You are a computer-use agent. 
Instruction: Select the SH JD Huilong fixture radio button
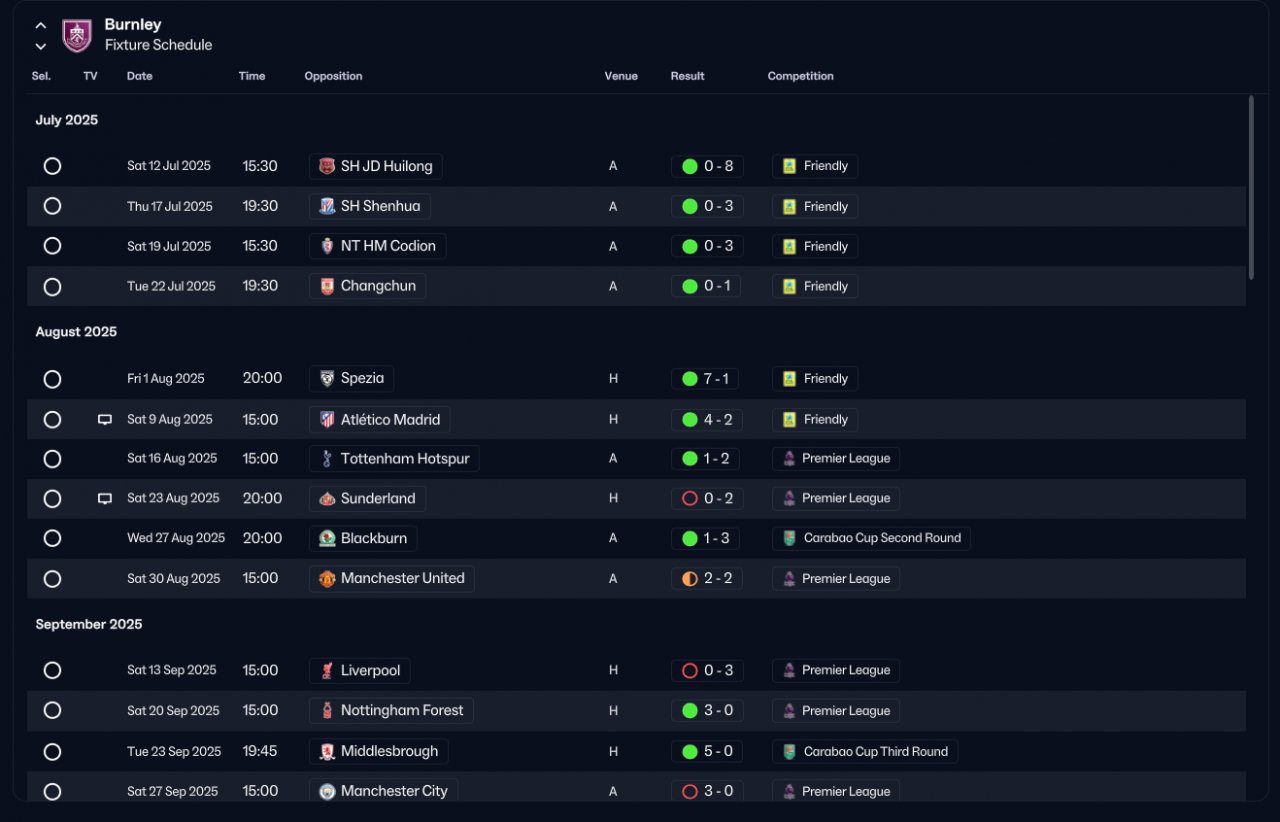point(52,166)
